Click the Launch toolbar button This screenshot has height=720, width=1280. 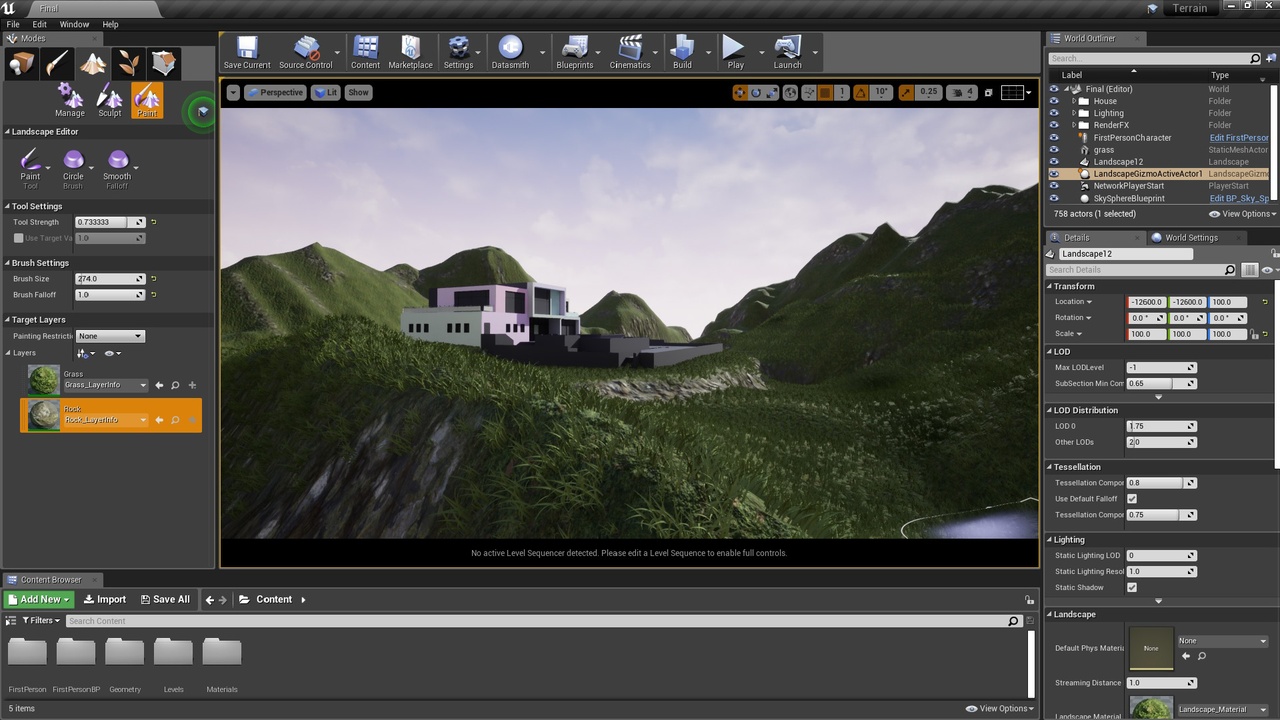787,53
